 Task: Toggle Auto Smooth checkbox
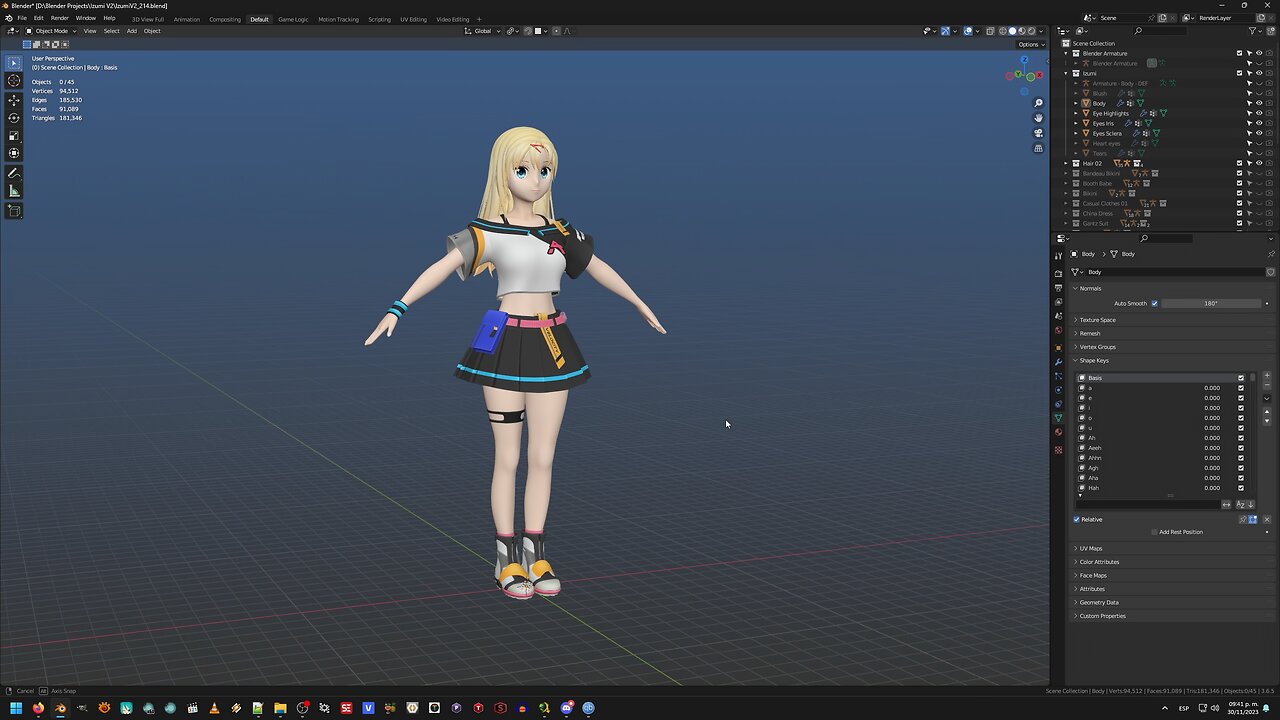[1154, 303]
